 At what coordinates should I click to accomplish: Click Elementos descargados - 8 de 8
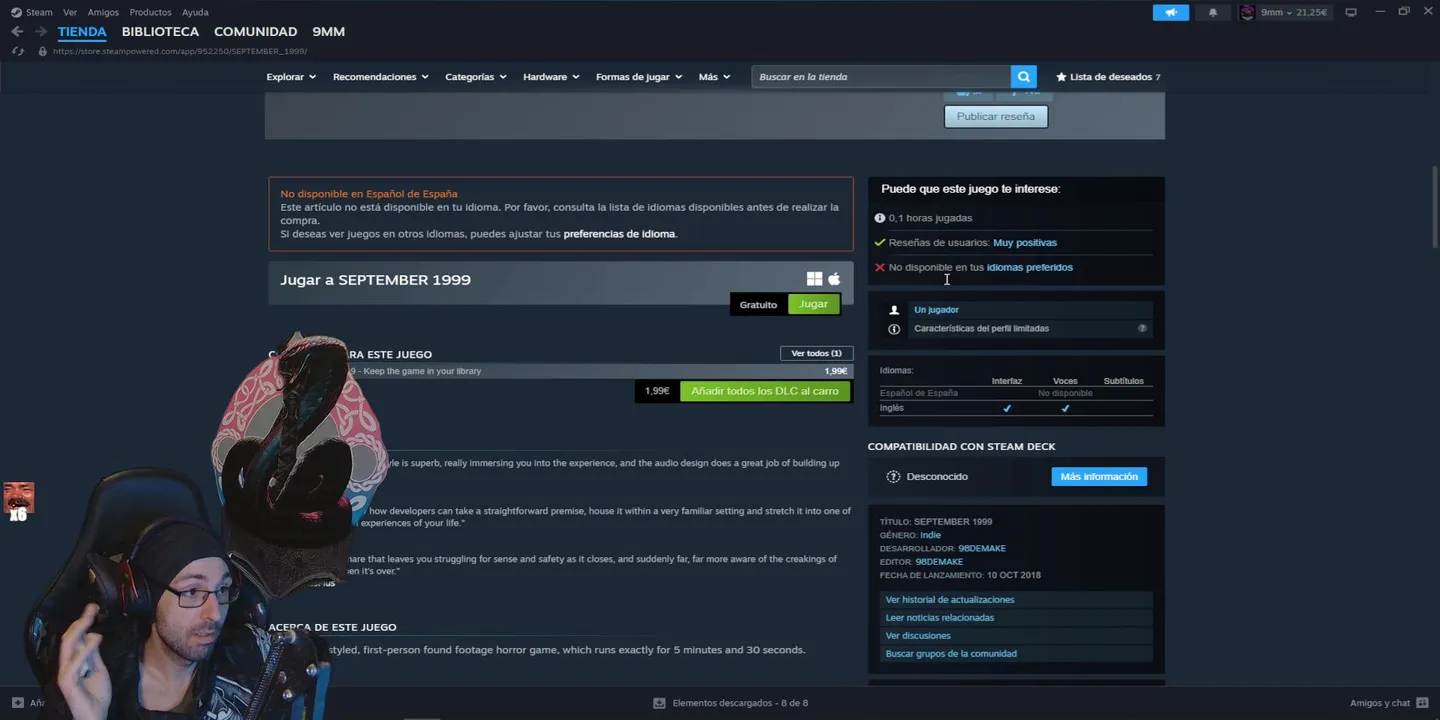(x=740, y=703)
